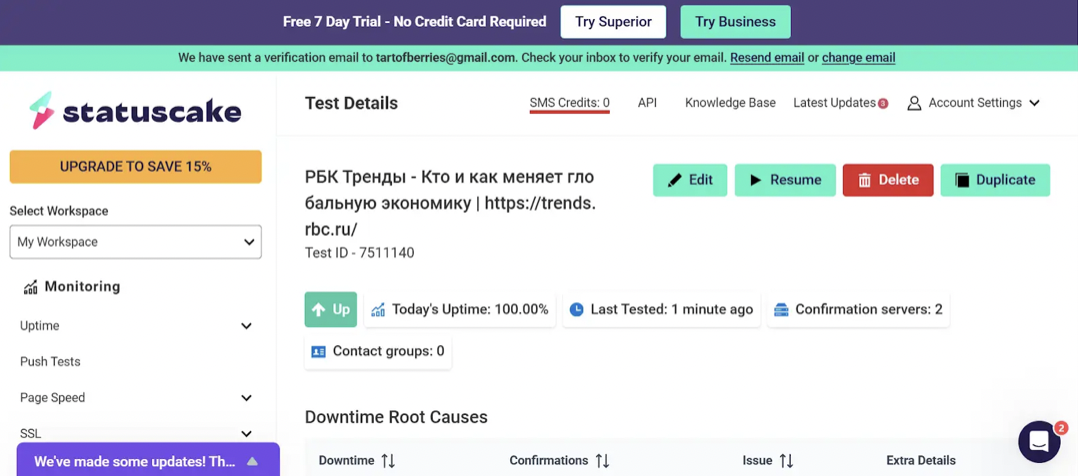The width and height of the screenshot is (1078, 476).
Task: Sort by Downtime column arrows
Action: 388,461
